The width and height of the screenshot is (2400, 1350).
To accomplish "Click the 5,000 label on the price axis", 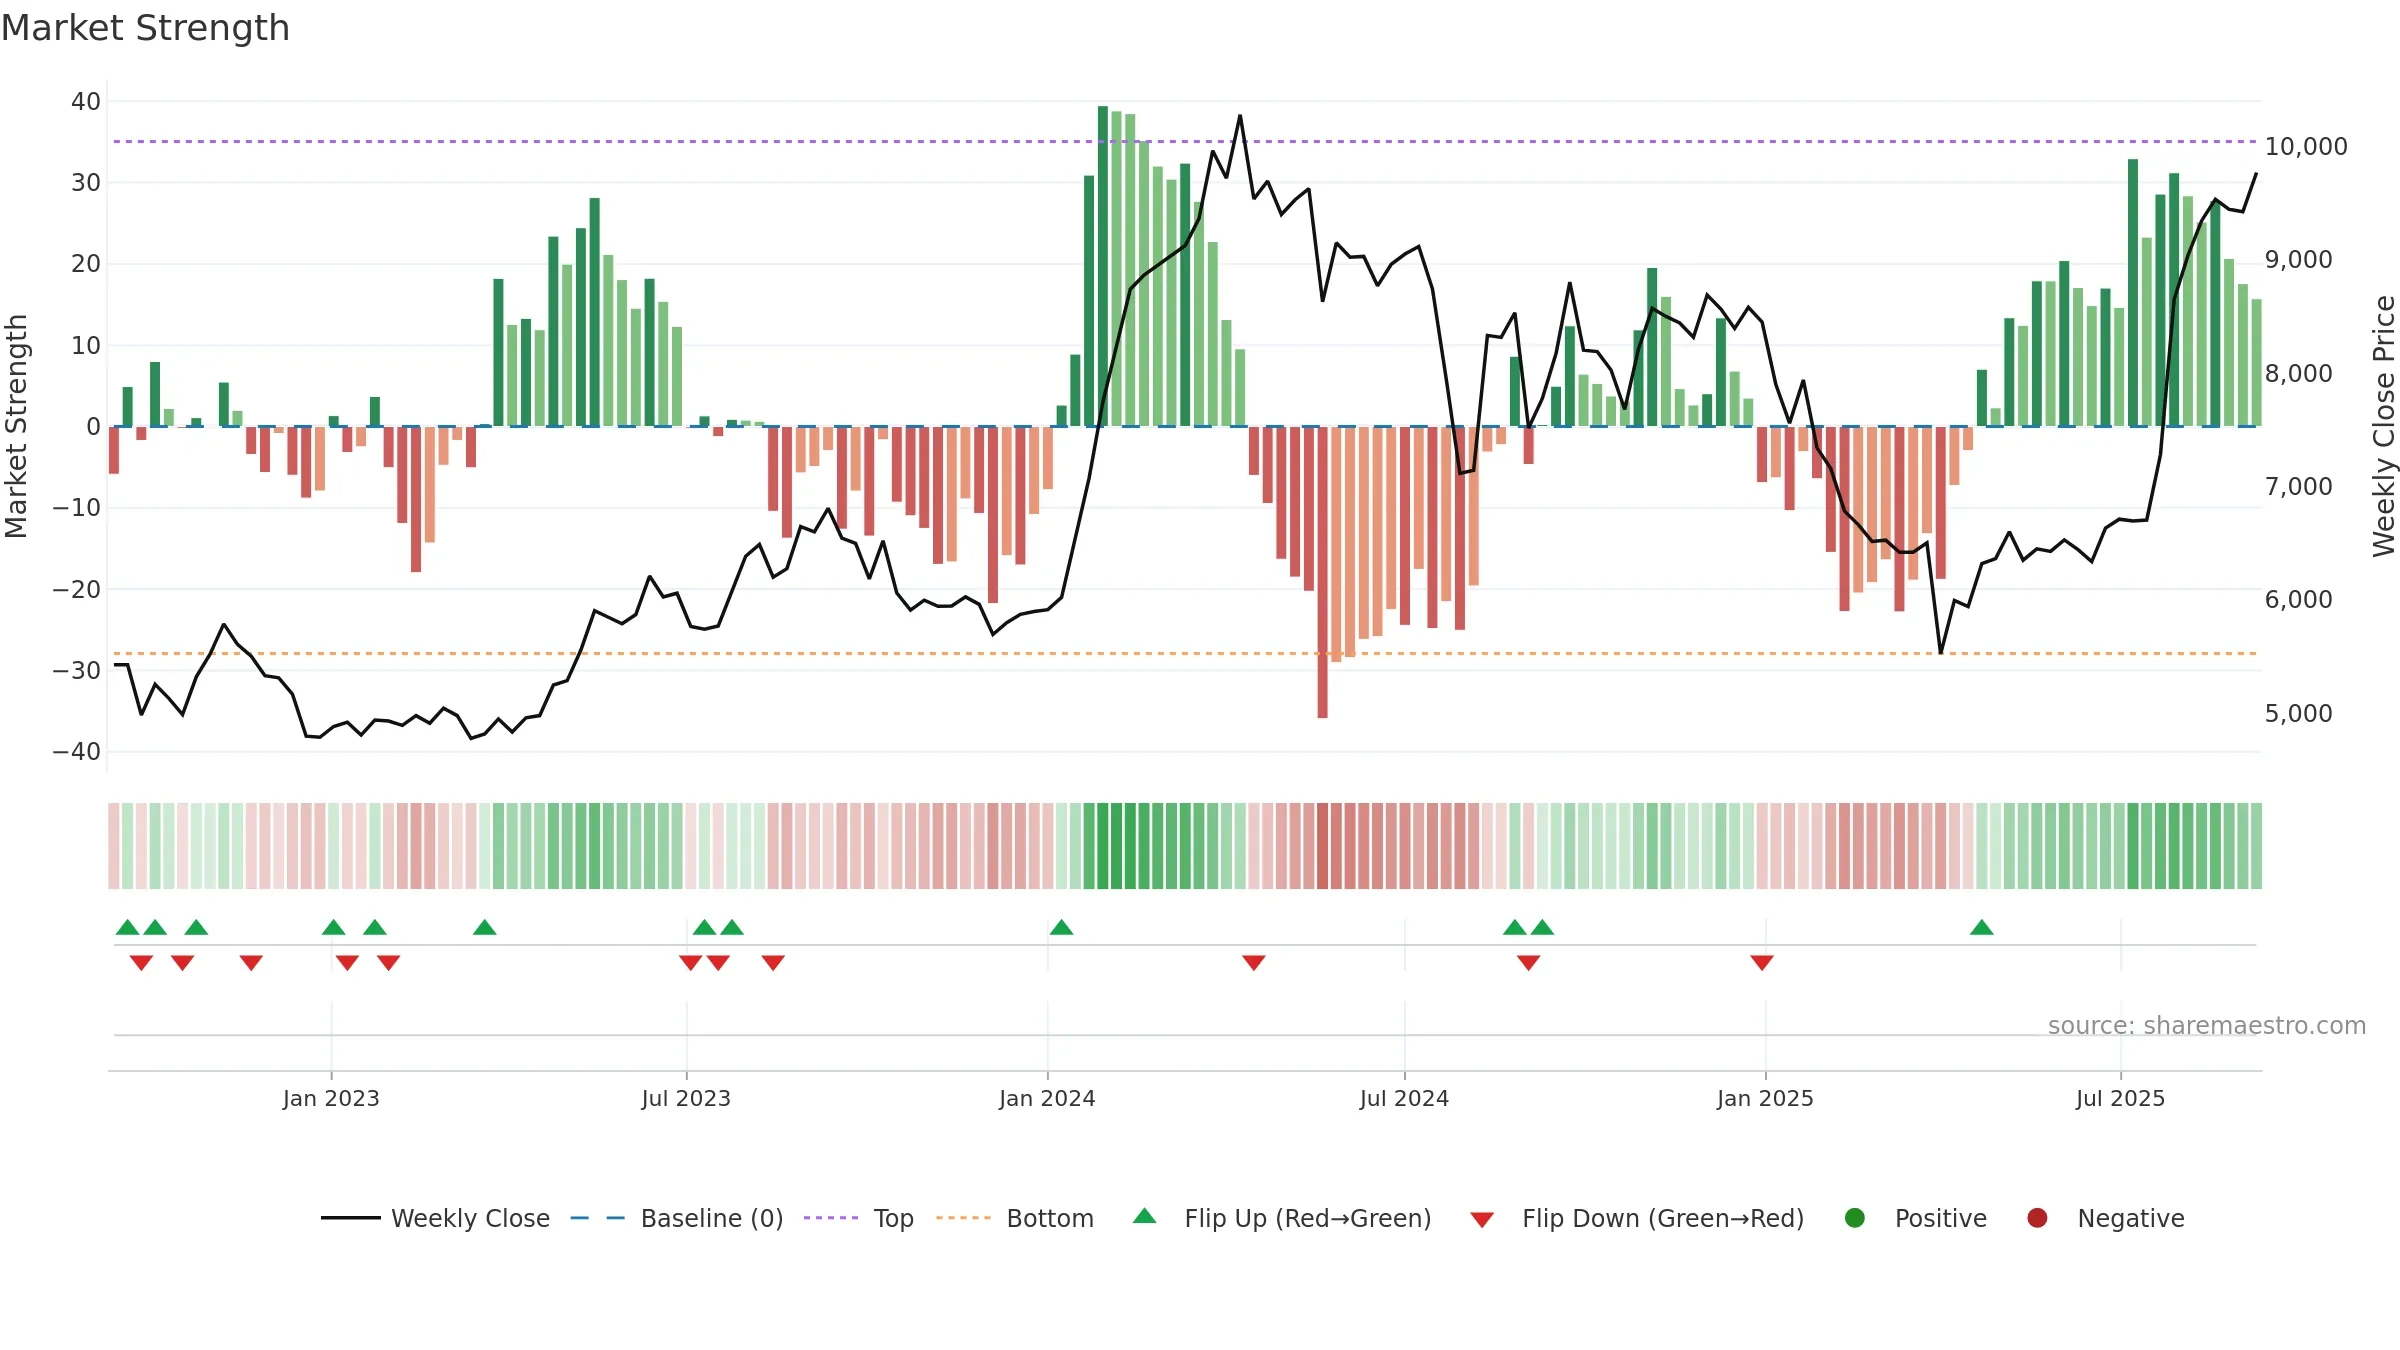I will tap(2298, 714).
